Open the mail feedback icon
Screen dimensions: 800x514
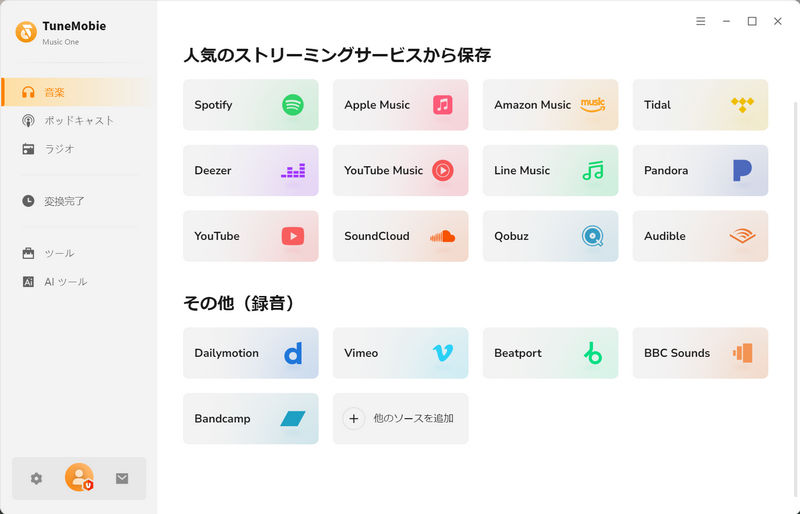(x=122, y=478)
